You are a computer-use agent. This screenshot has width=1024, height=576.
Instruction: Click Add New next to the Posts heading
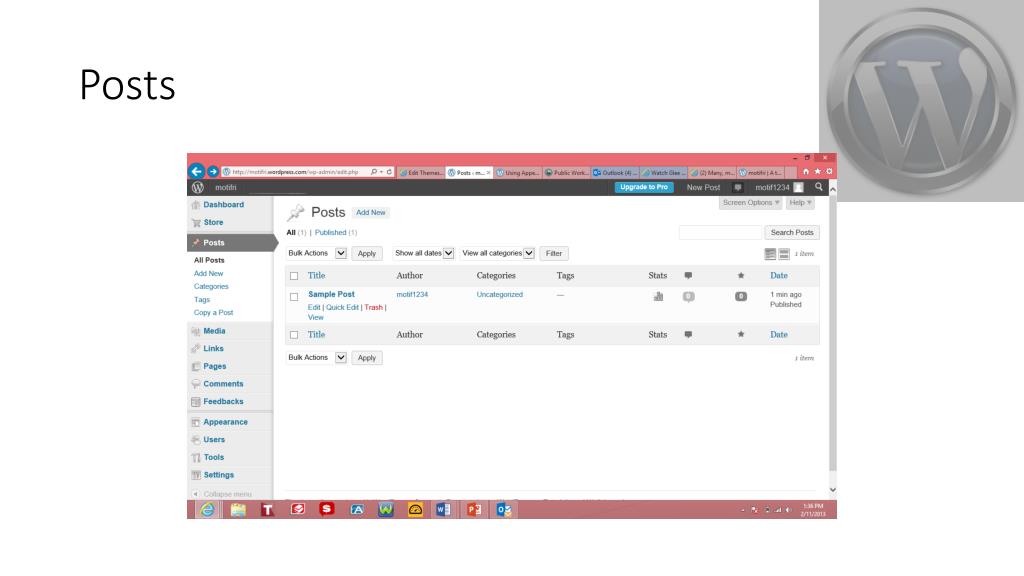370,213
